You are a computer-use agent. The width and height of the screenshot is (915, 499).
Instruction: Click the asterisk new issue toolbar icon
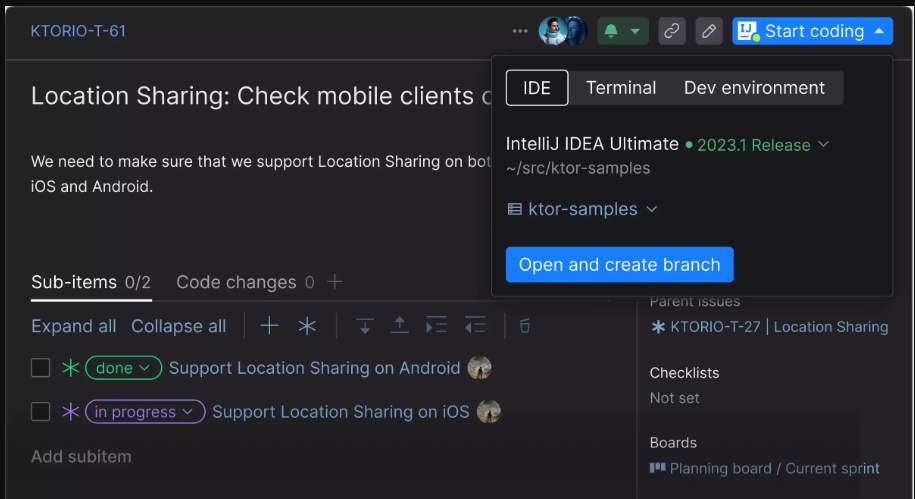tap(307, 326)
